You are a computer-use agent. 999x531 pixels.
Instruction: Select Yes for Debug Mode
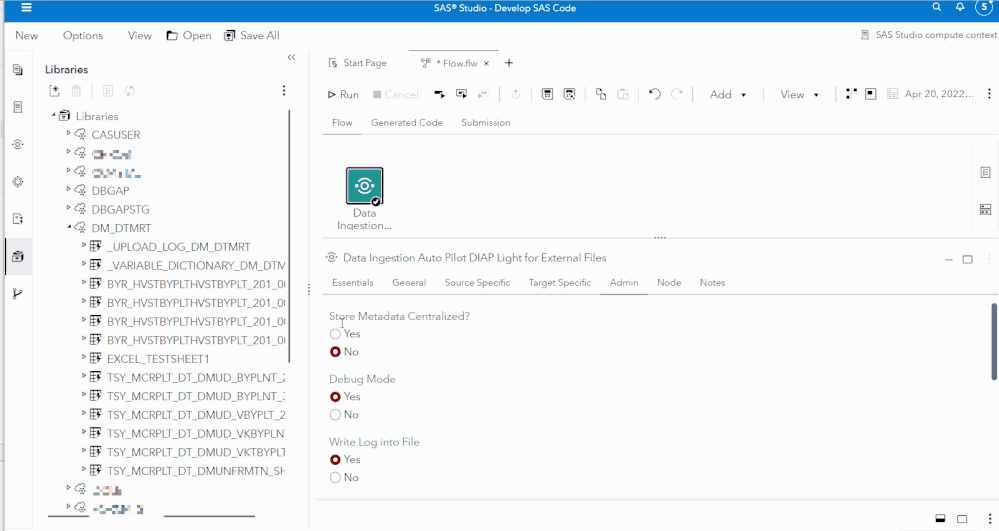[x=335, y=396]
